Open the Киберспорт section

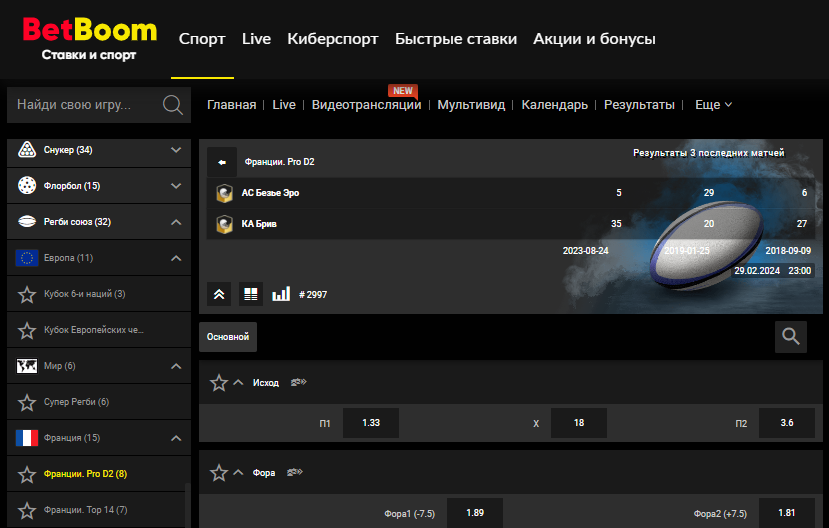(x=333, y=39)
